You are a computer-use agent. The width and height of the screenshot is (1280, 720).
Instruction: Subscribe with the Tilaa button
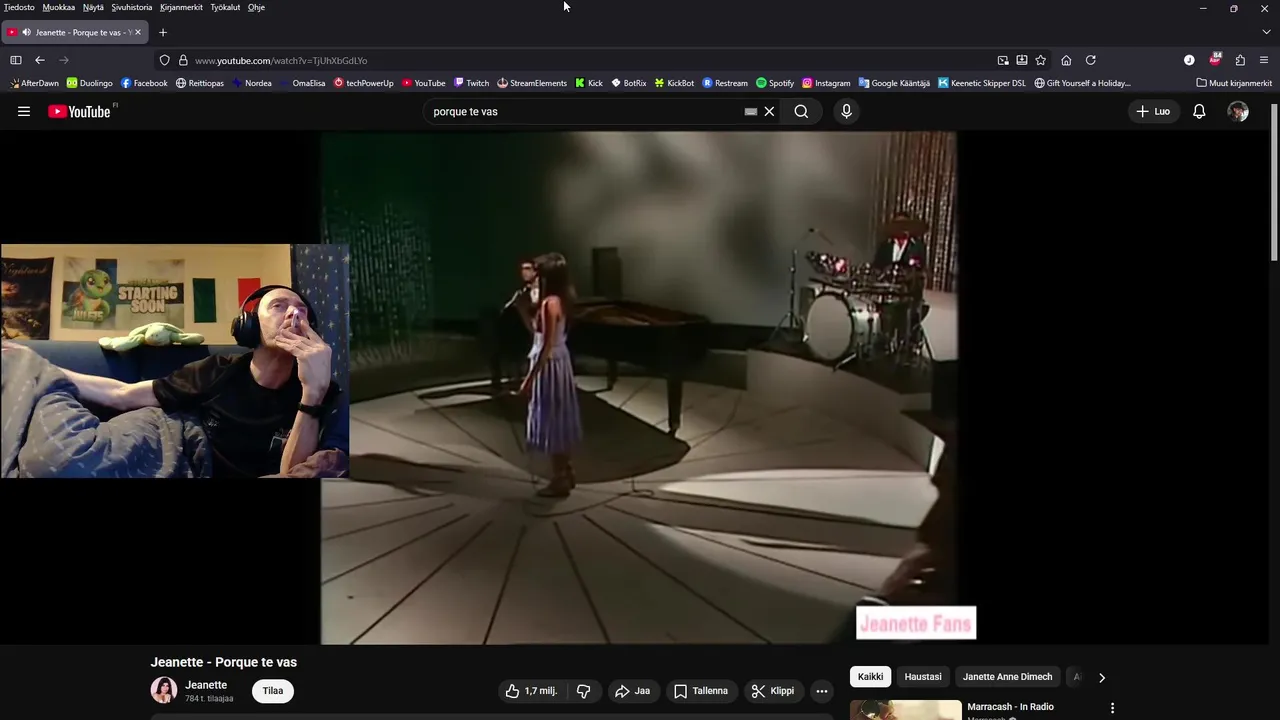click(x=273, y=691)
